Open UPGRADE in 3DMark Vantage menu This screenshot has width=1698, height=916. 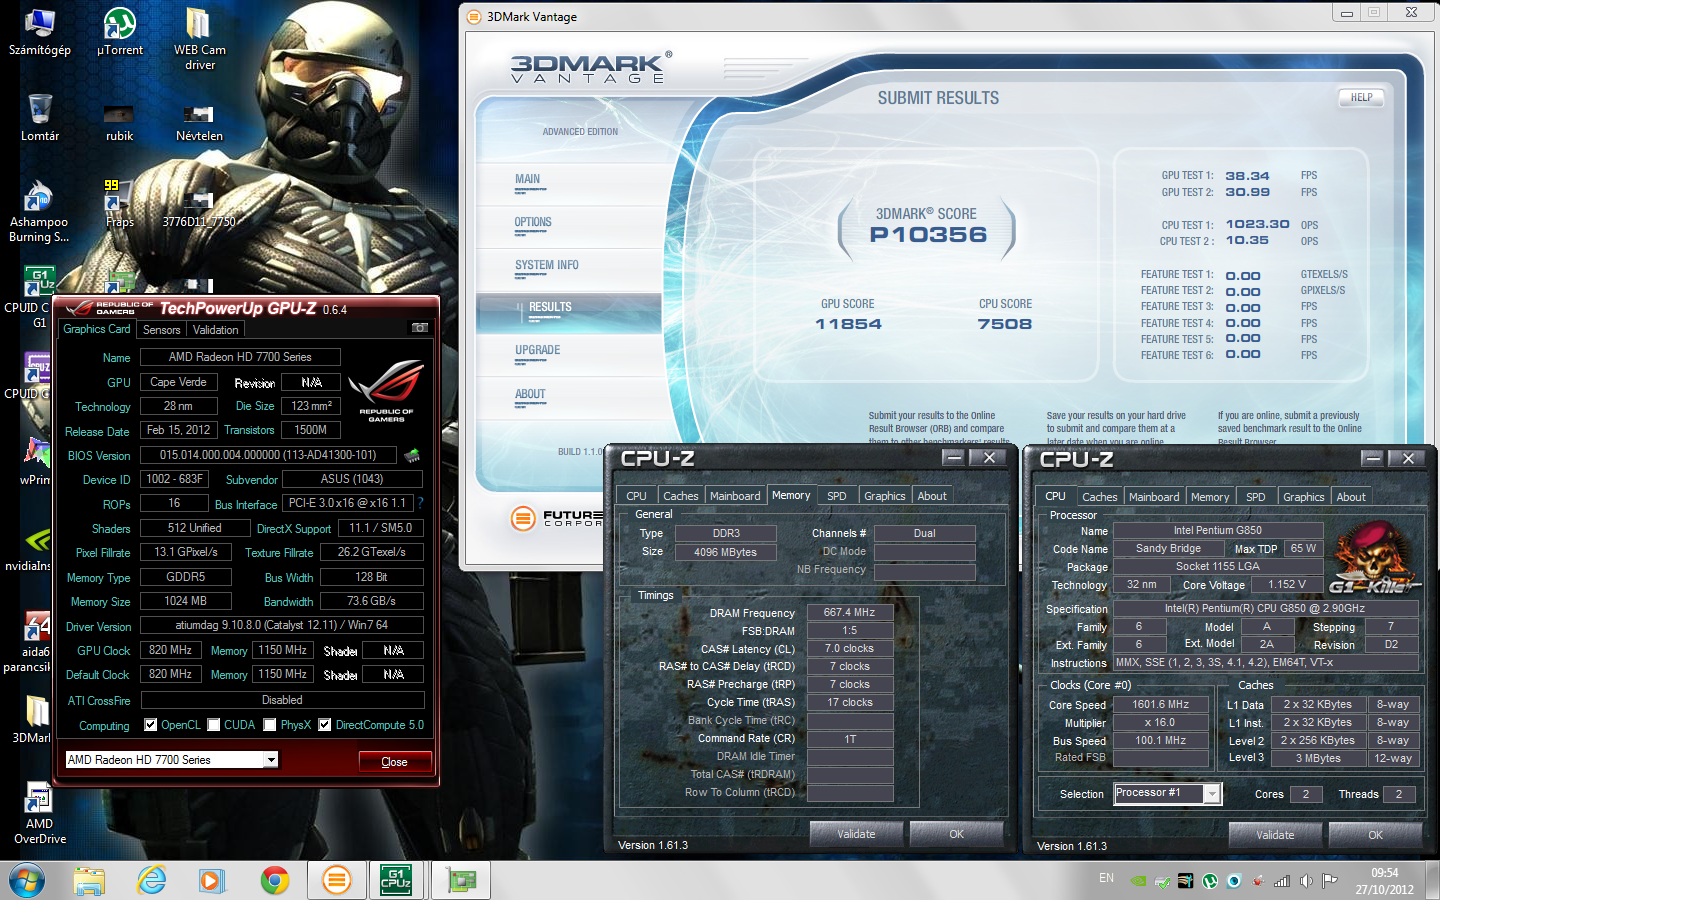(x=538, y=351)
